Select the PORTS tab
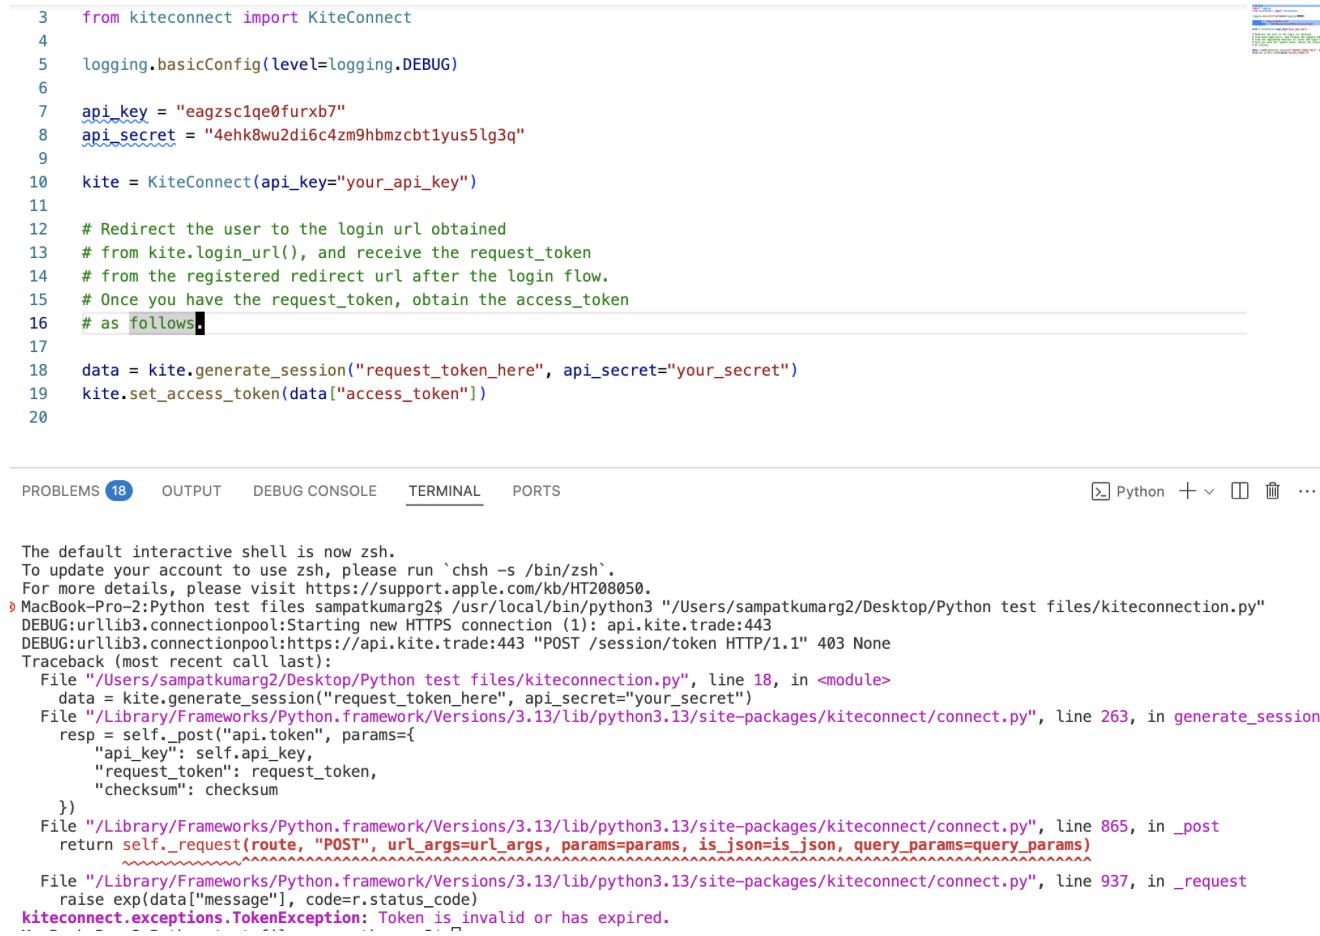 tap(536, 491)
